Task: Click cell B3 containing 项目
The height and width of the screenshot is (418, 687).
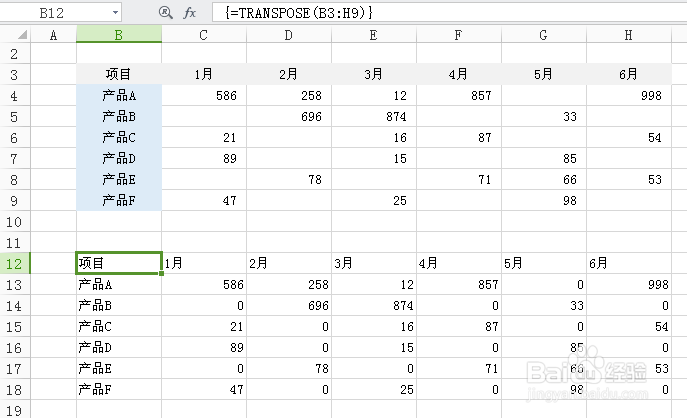Action: (x=119, y=74)
